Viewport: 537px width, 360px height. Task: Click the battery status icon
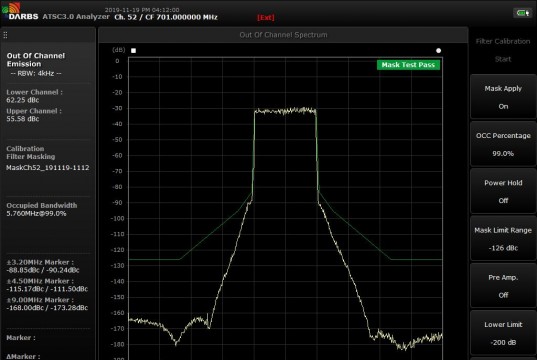522,13
